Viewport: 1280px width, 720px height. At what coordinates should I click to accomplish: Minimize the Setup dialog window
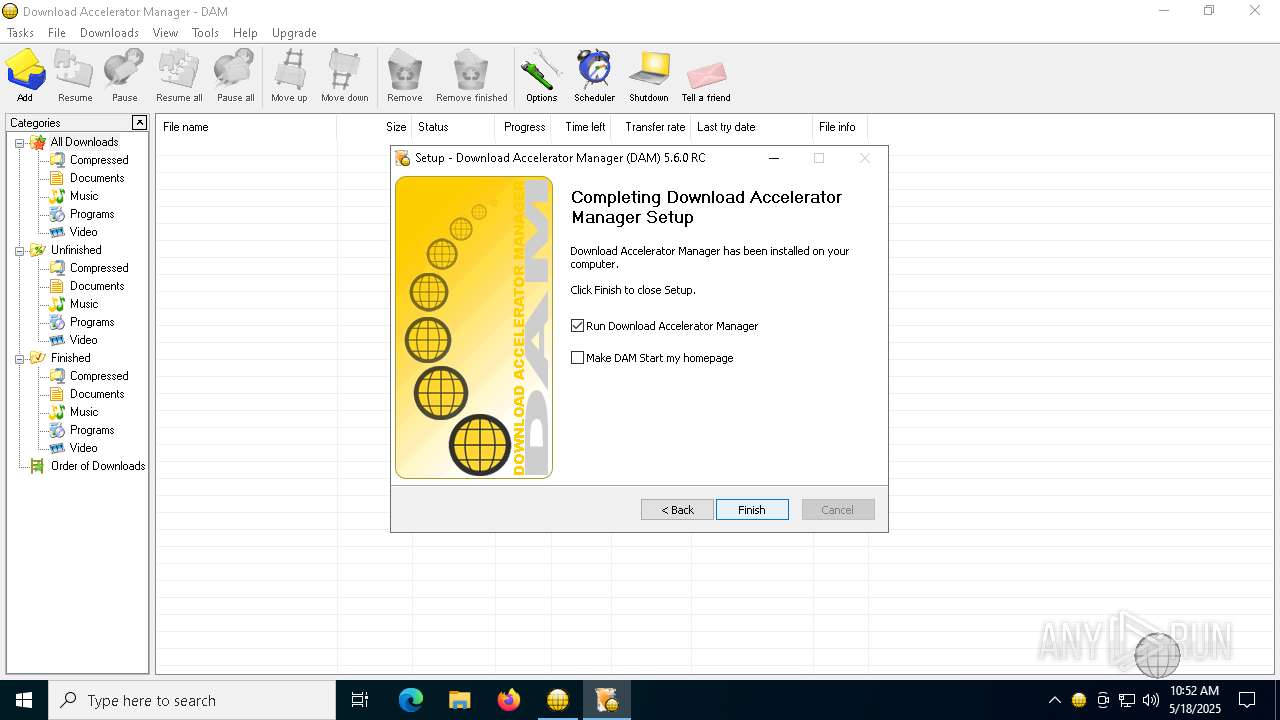(x=774, y=158)
